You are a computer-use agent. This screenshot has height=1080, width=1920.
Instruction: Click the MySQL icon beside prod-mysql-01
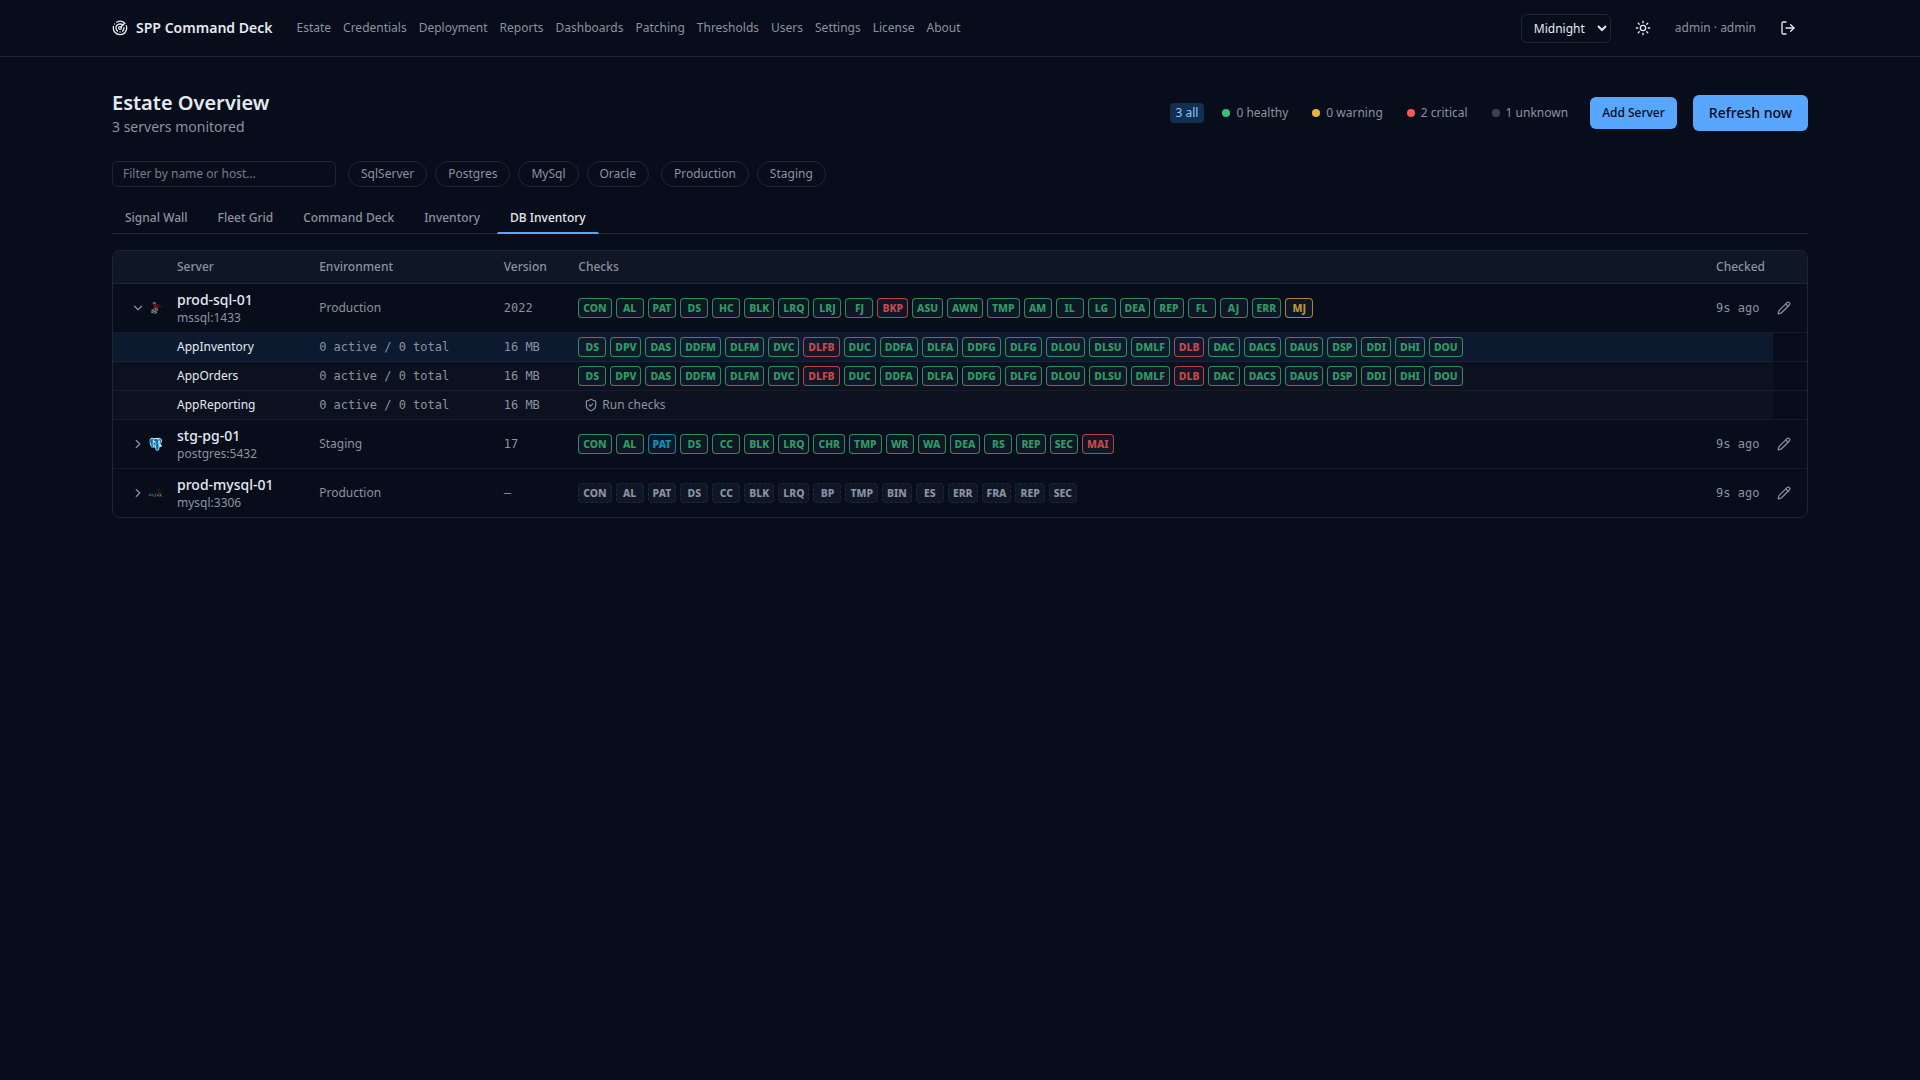coord(156,493)
